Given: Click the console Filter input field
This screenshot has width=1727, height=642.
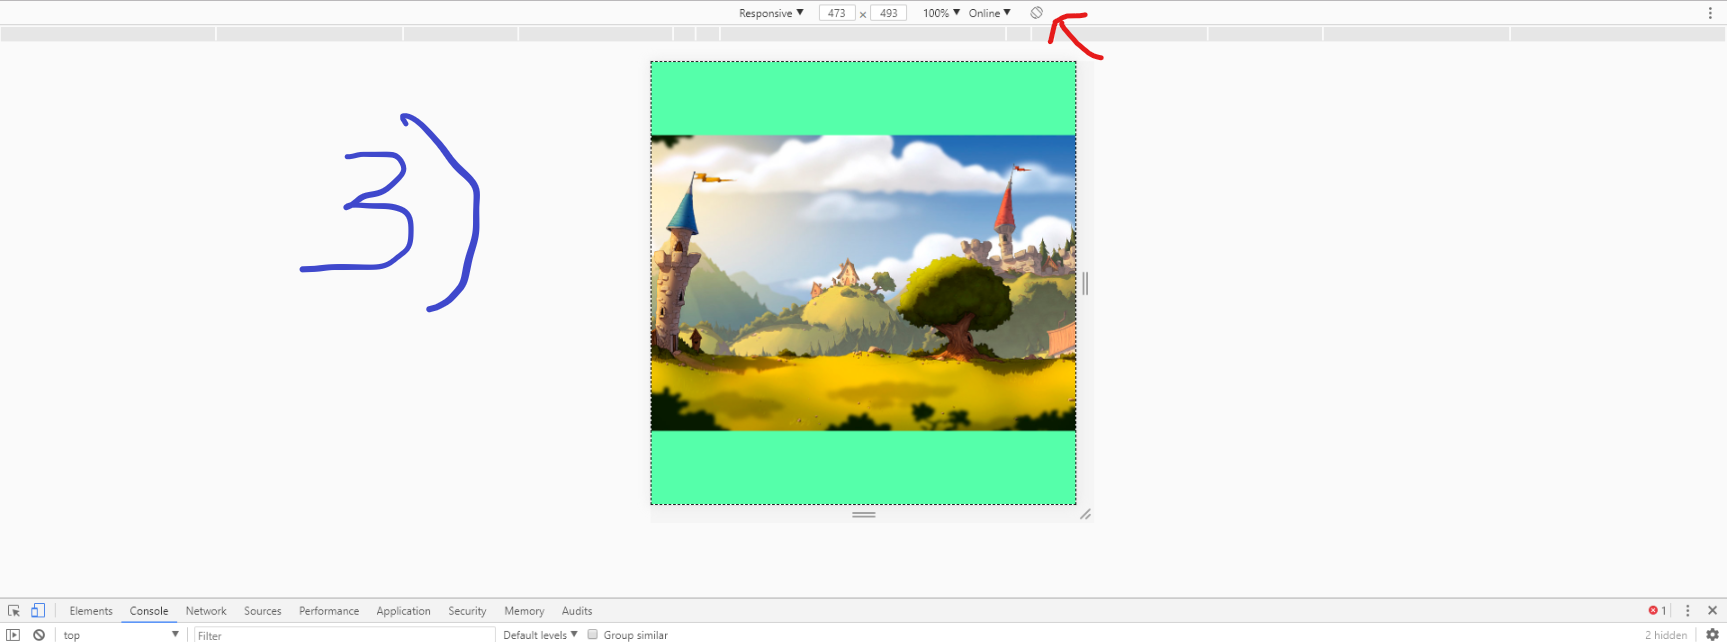Looking at the screenshot, I should pyautogui.click(x=344, y=635).
